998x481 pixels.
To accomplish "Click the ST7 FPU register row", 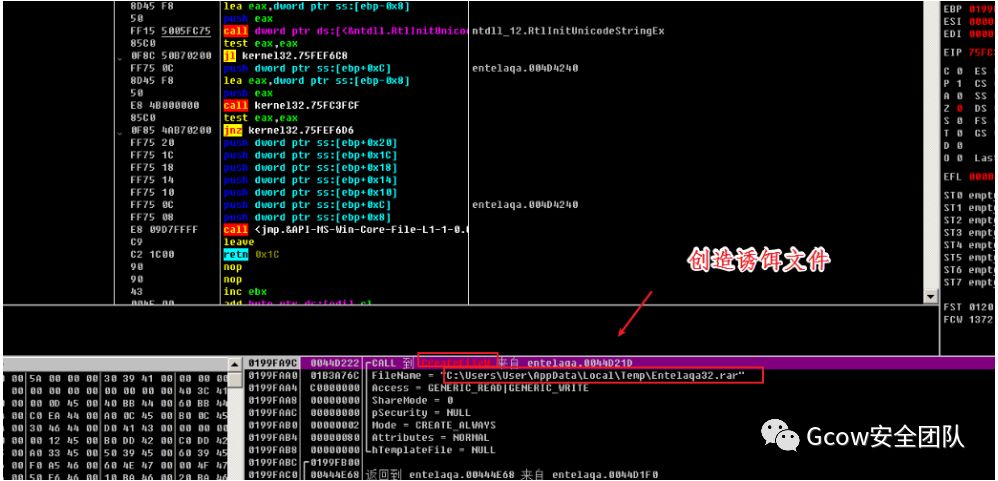I will click(970, 282).
